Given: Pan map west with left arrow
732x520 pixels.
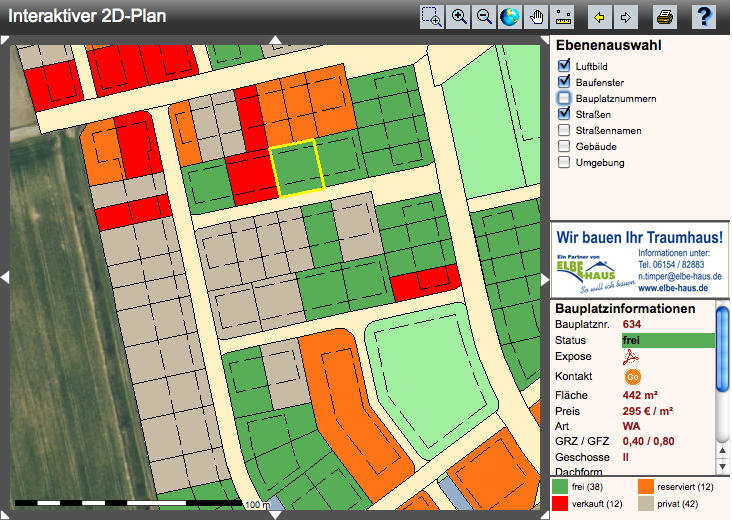Looking at the screenshot, I should coord(5,278).
